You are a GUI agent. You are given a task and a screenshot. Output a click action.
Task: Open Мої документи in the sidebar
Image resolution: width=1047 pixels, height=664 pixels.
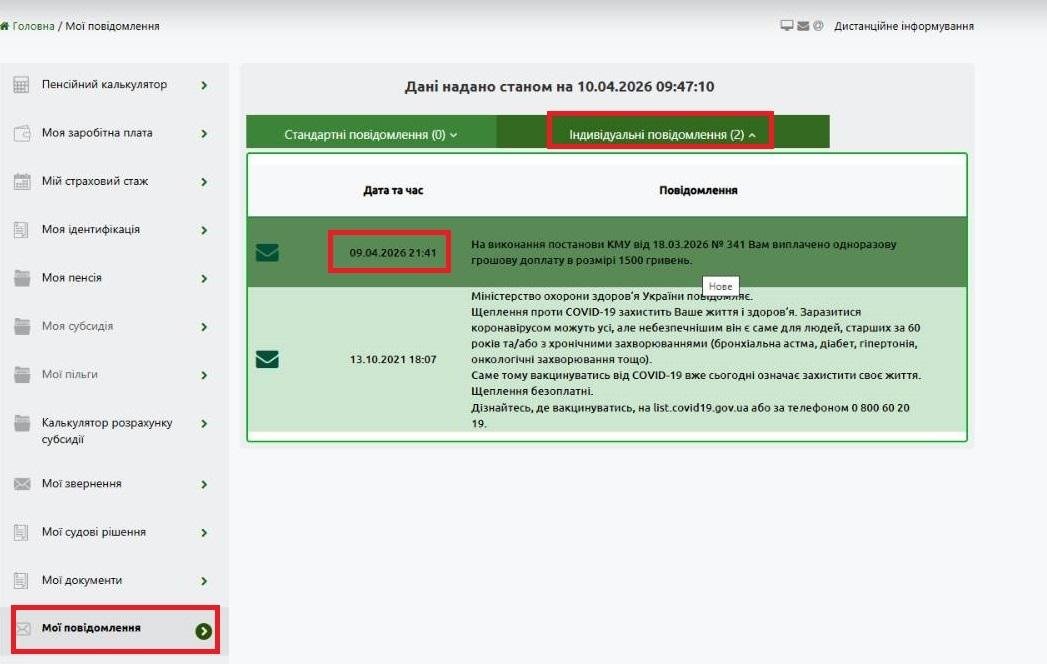coord(82,580)
